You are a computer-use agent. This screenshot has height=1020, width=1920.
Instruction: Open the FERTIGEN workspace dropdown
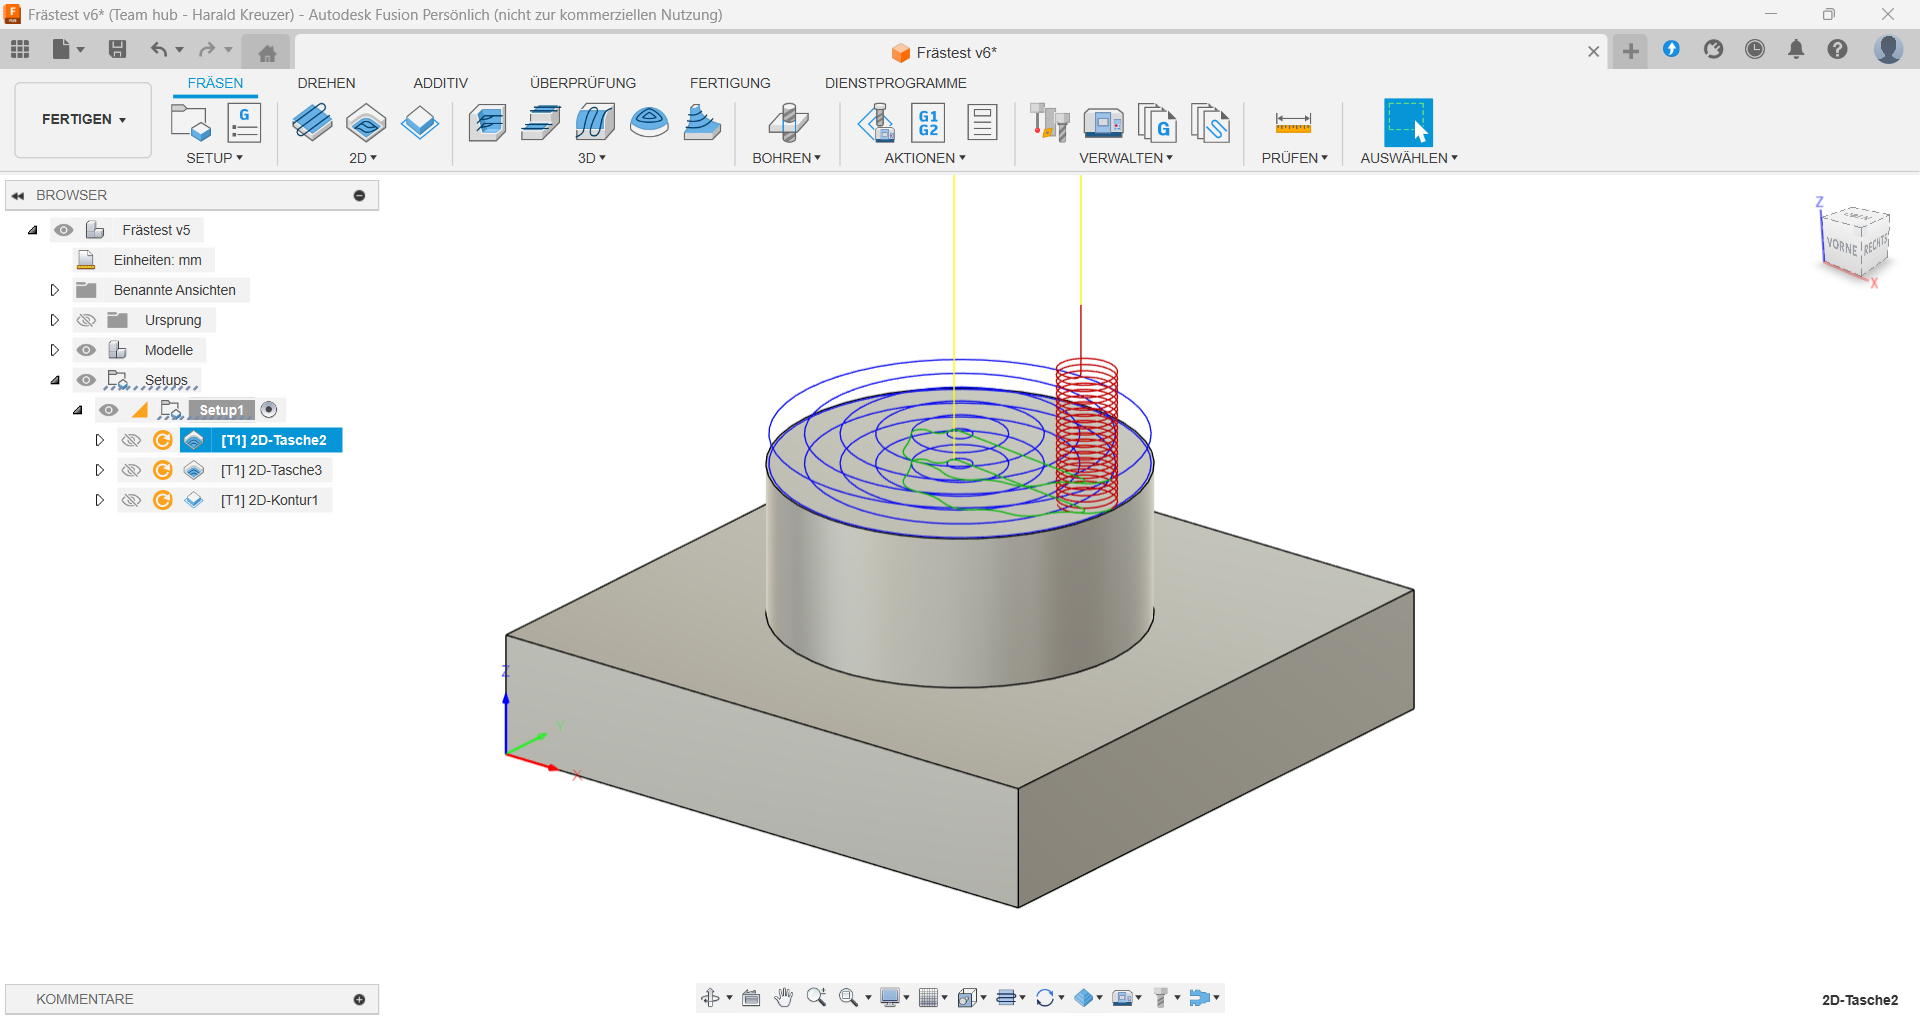84,119
